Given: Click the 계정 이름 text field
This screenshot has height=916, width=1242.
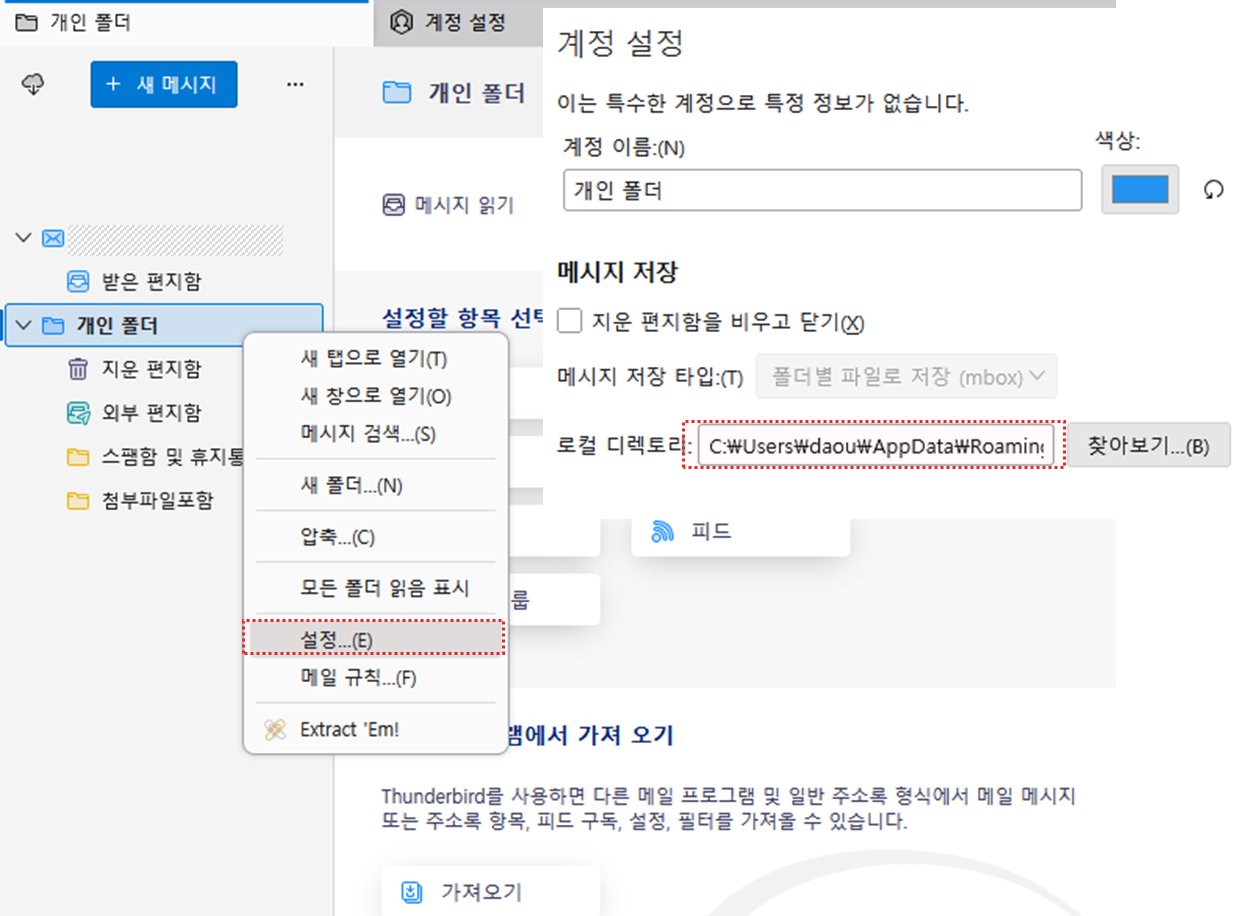Looking at the screenshot, I should [x=821, y=190].
